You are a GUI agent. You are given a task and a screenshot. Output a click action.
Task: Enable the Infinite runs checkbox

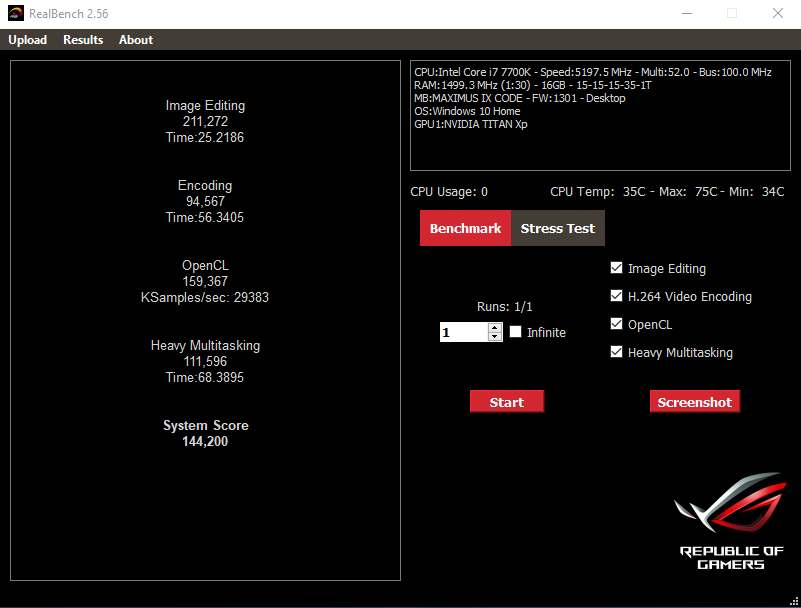[x=515, y=332]
